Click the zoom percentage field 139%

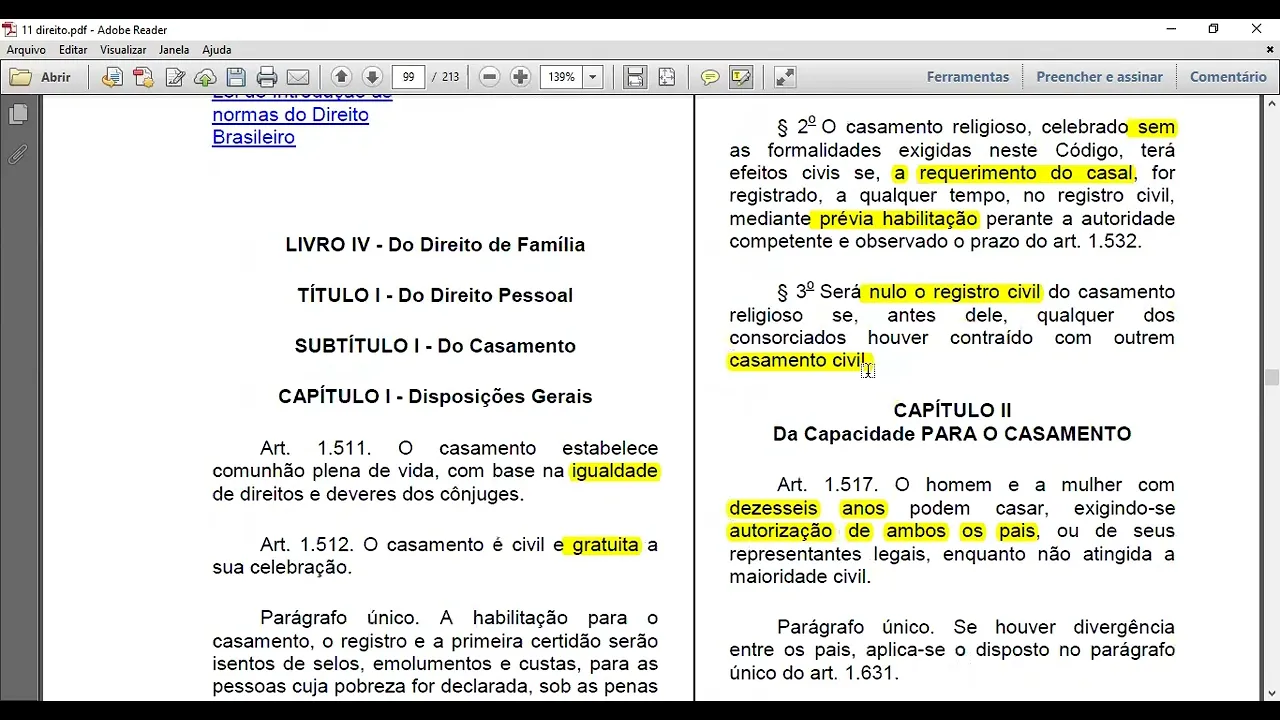pos(561,77)
